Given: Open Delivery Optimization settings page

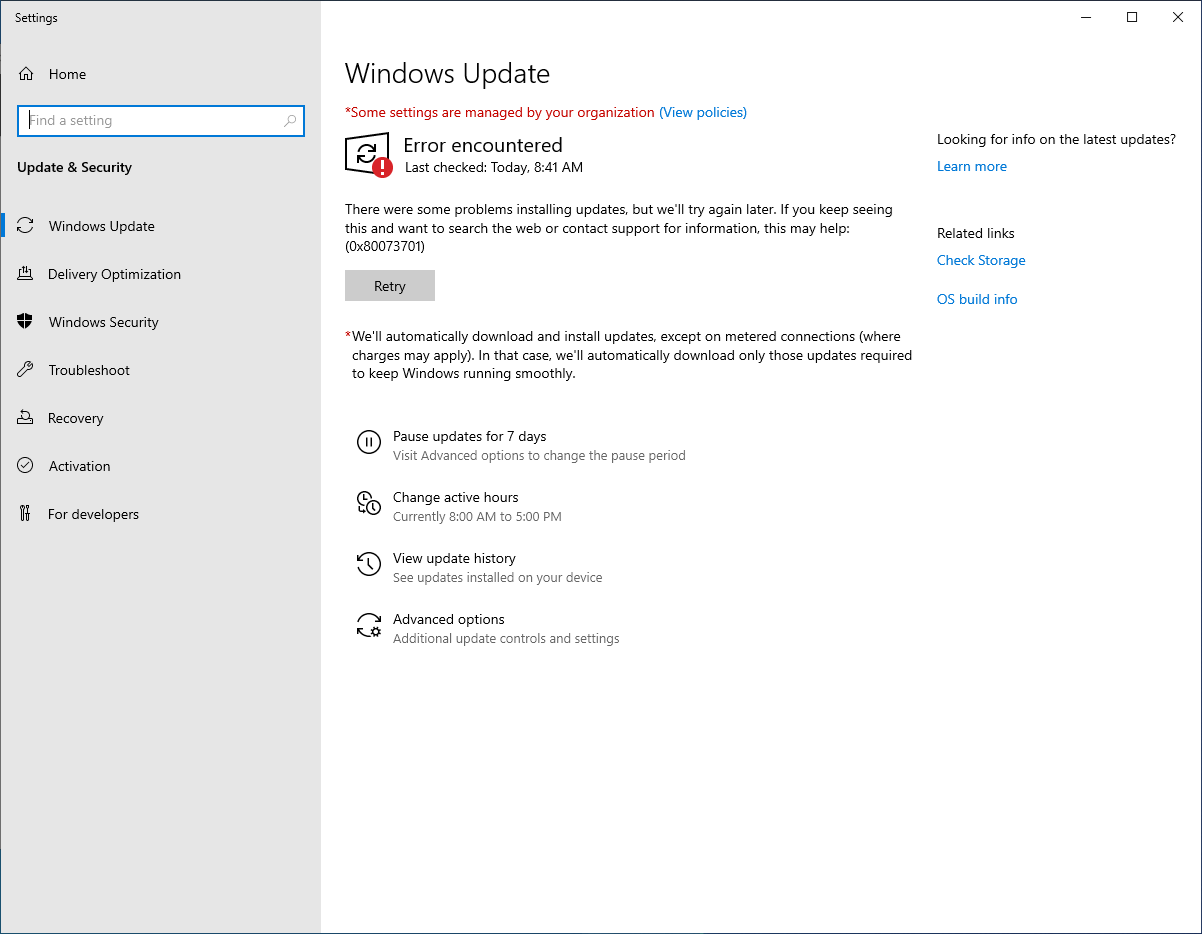Looking at the screenshot, I should [160, 274].
